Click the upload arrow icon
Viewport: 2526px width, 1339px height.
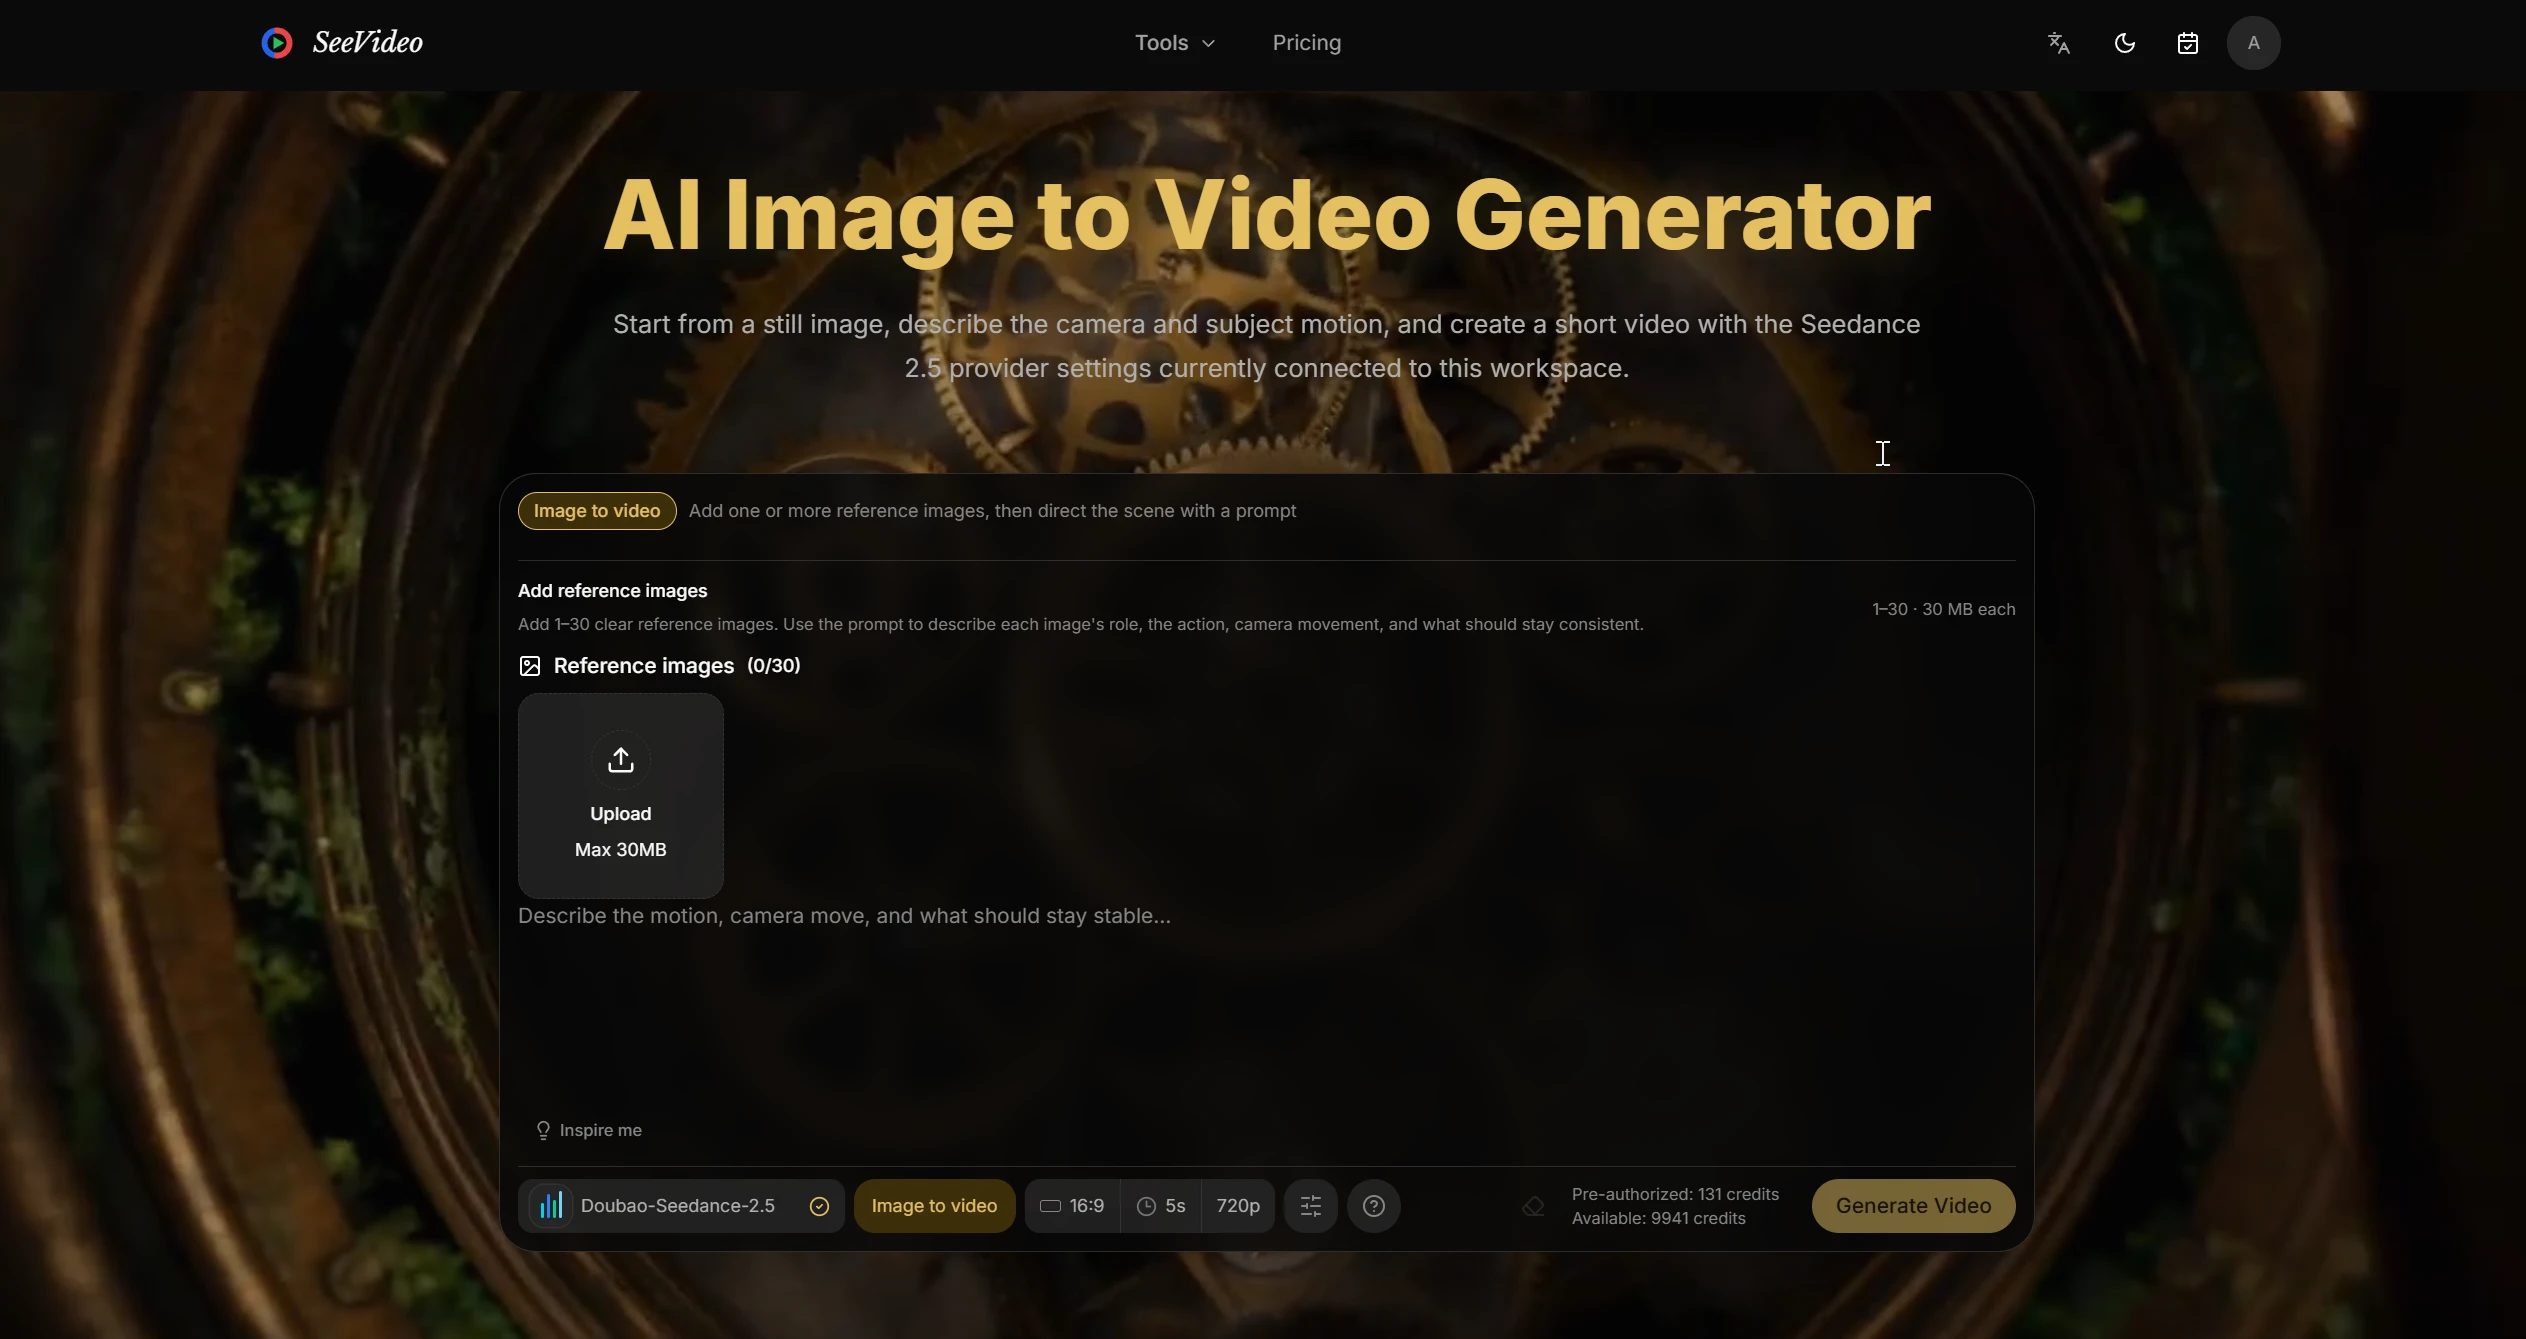(621, 760)
